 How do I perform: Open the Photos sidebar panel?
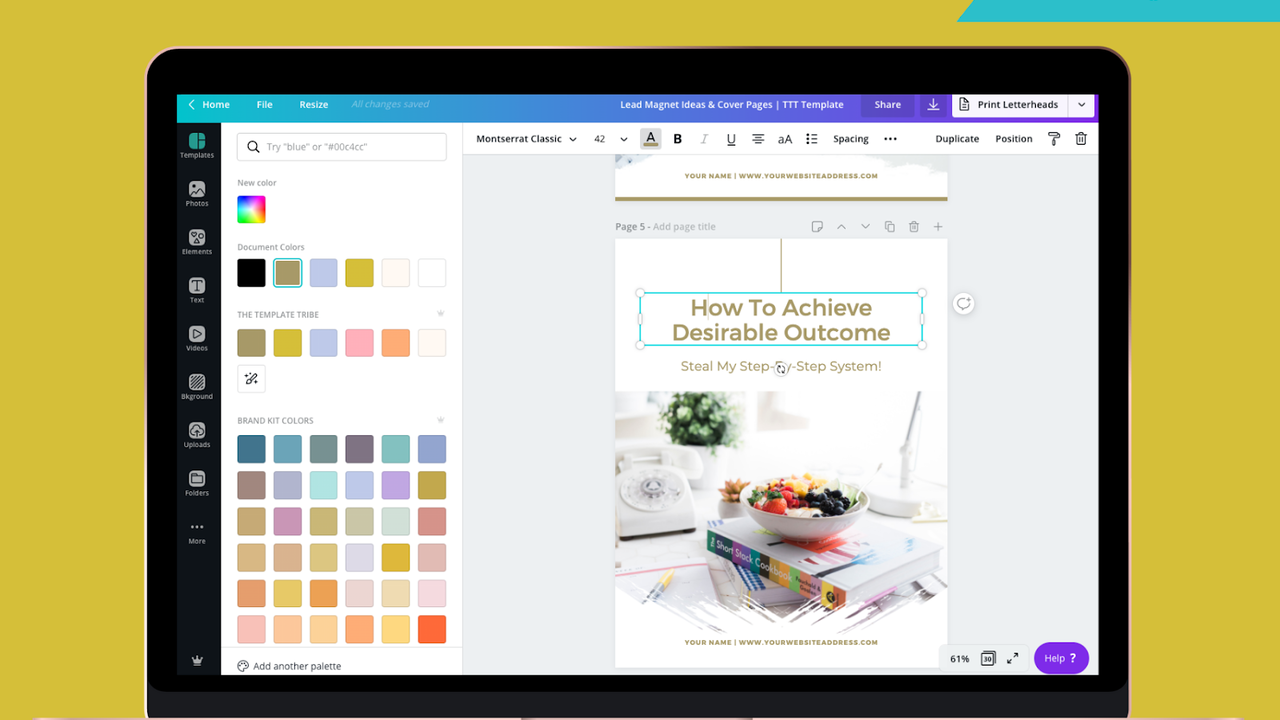[x=197, y=193]
